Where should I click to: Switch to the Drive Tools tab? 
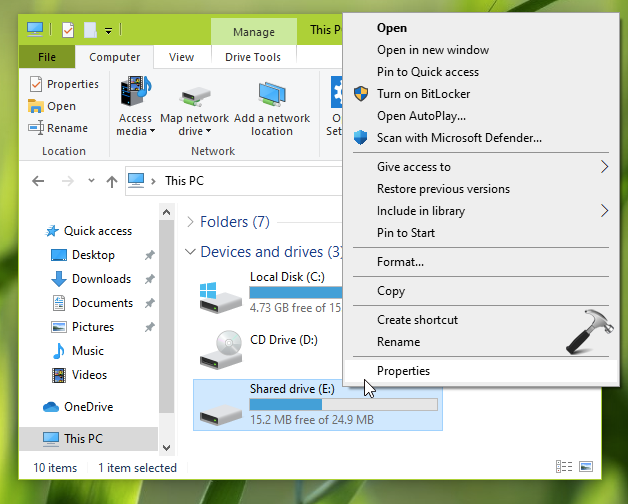click(x=253, y=57)
